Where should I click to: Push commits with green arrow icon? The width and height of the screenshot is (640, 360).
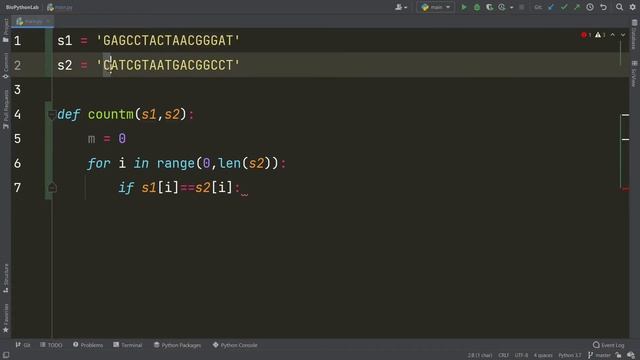pos(577,7)
